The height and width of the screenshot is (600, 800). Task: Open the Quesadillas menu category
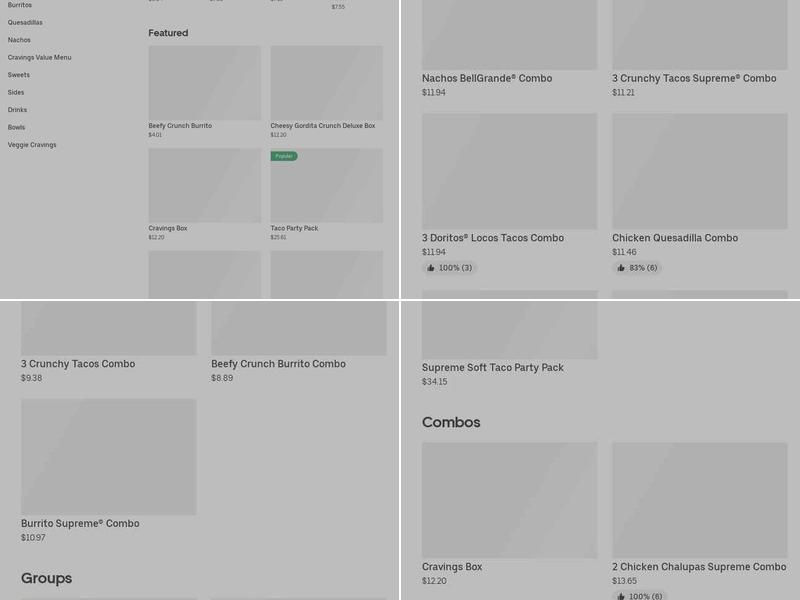25,22
